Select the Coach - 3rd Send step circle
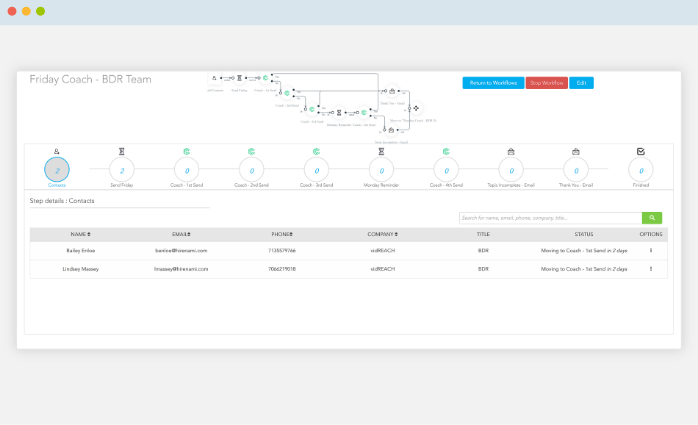The width and height of the screenshot is (698, 425). (317, 170)
